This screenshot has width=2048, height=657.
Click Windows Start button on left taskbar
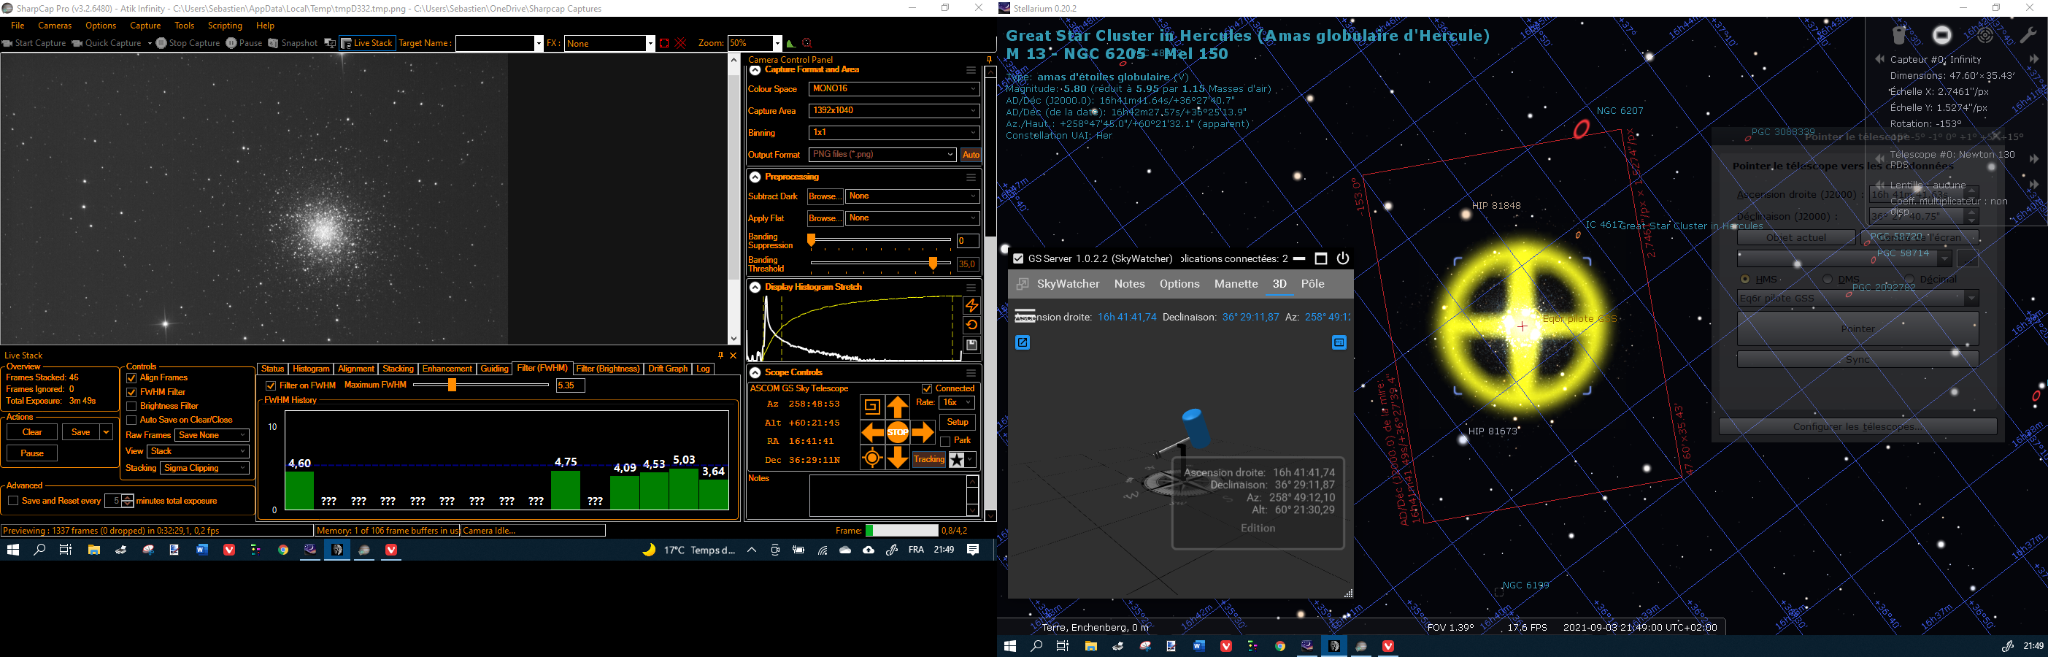13,549
